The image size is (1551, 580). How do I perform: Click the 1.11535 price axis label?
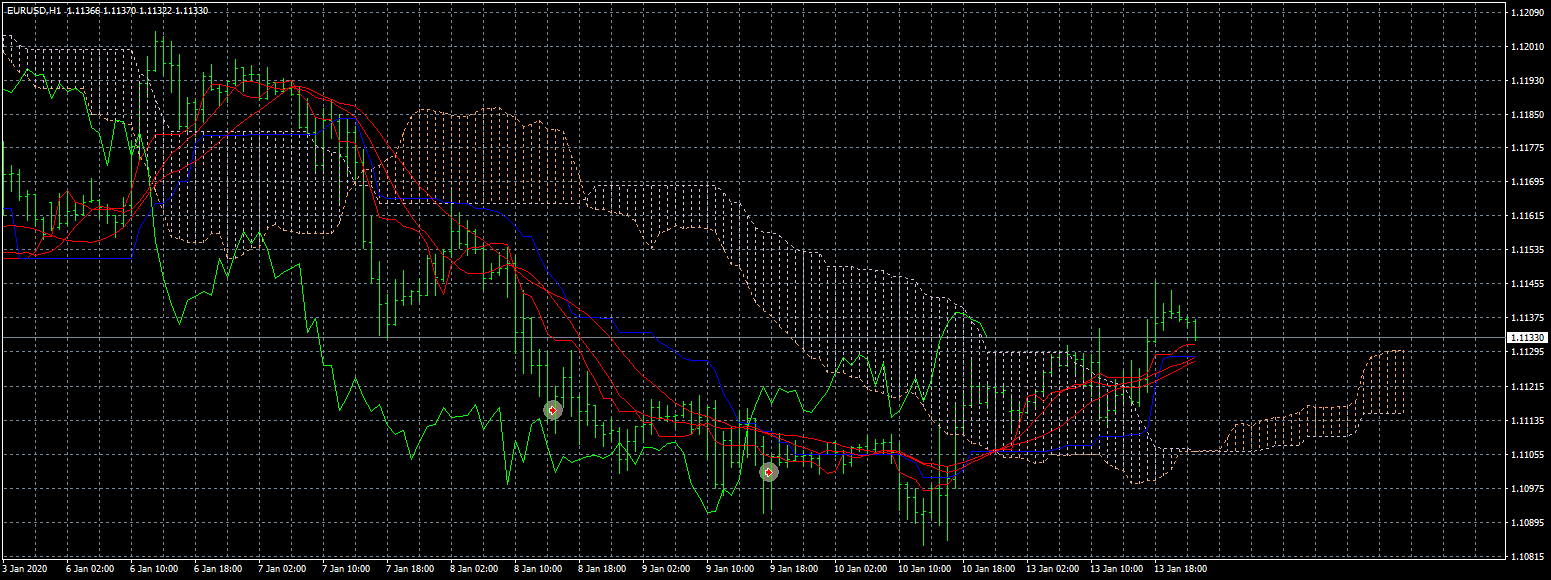tap(1529, 250)
